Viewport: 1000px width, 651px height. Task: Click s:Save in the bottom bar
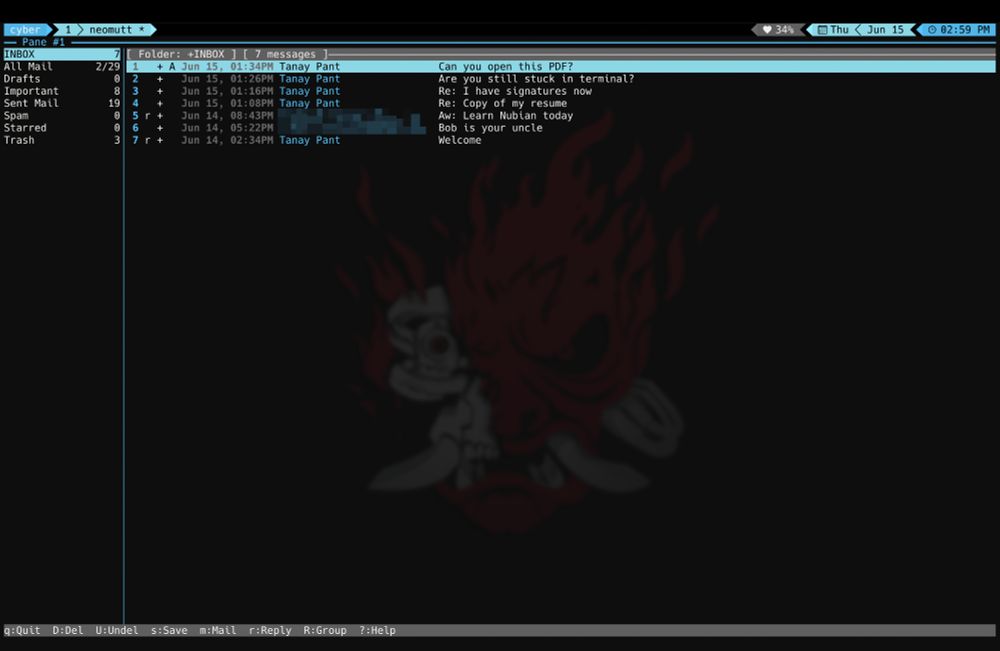tap(169, 631)
